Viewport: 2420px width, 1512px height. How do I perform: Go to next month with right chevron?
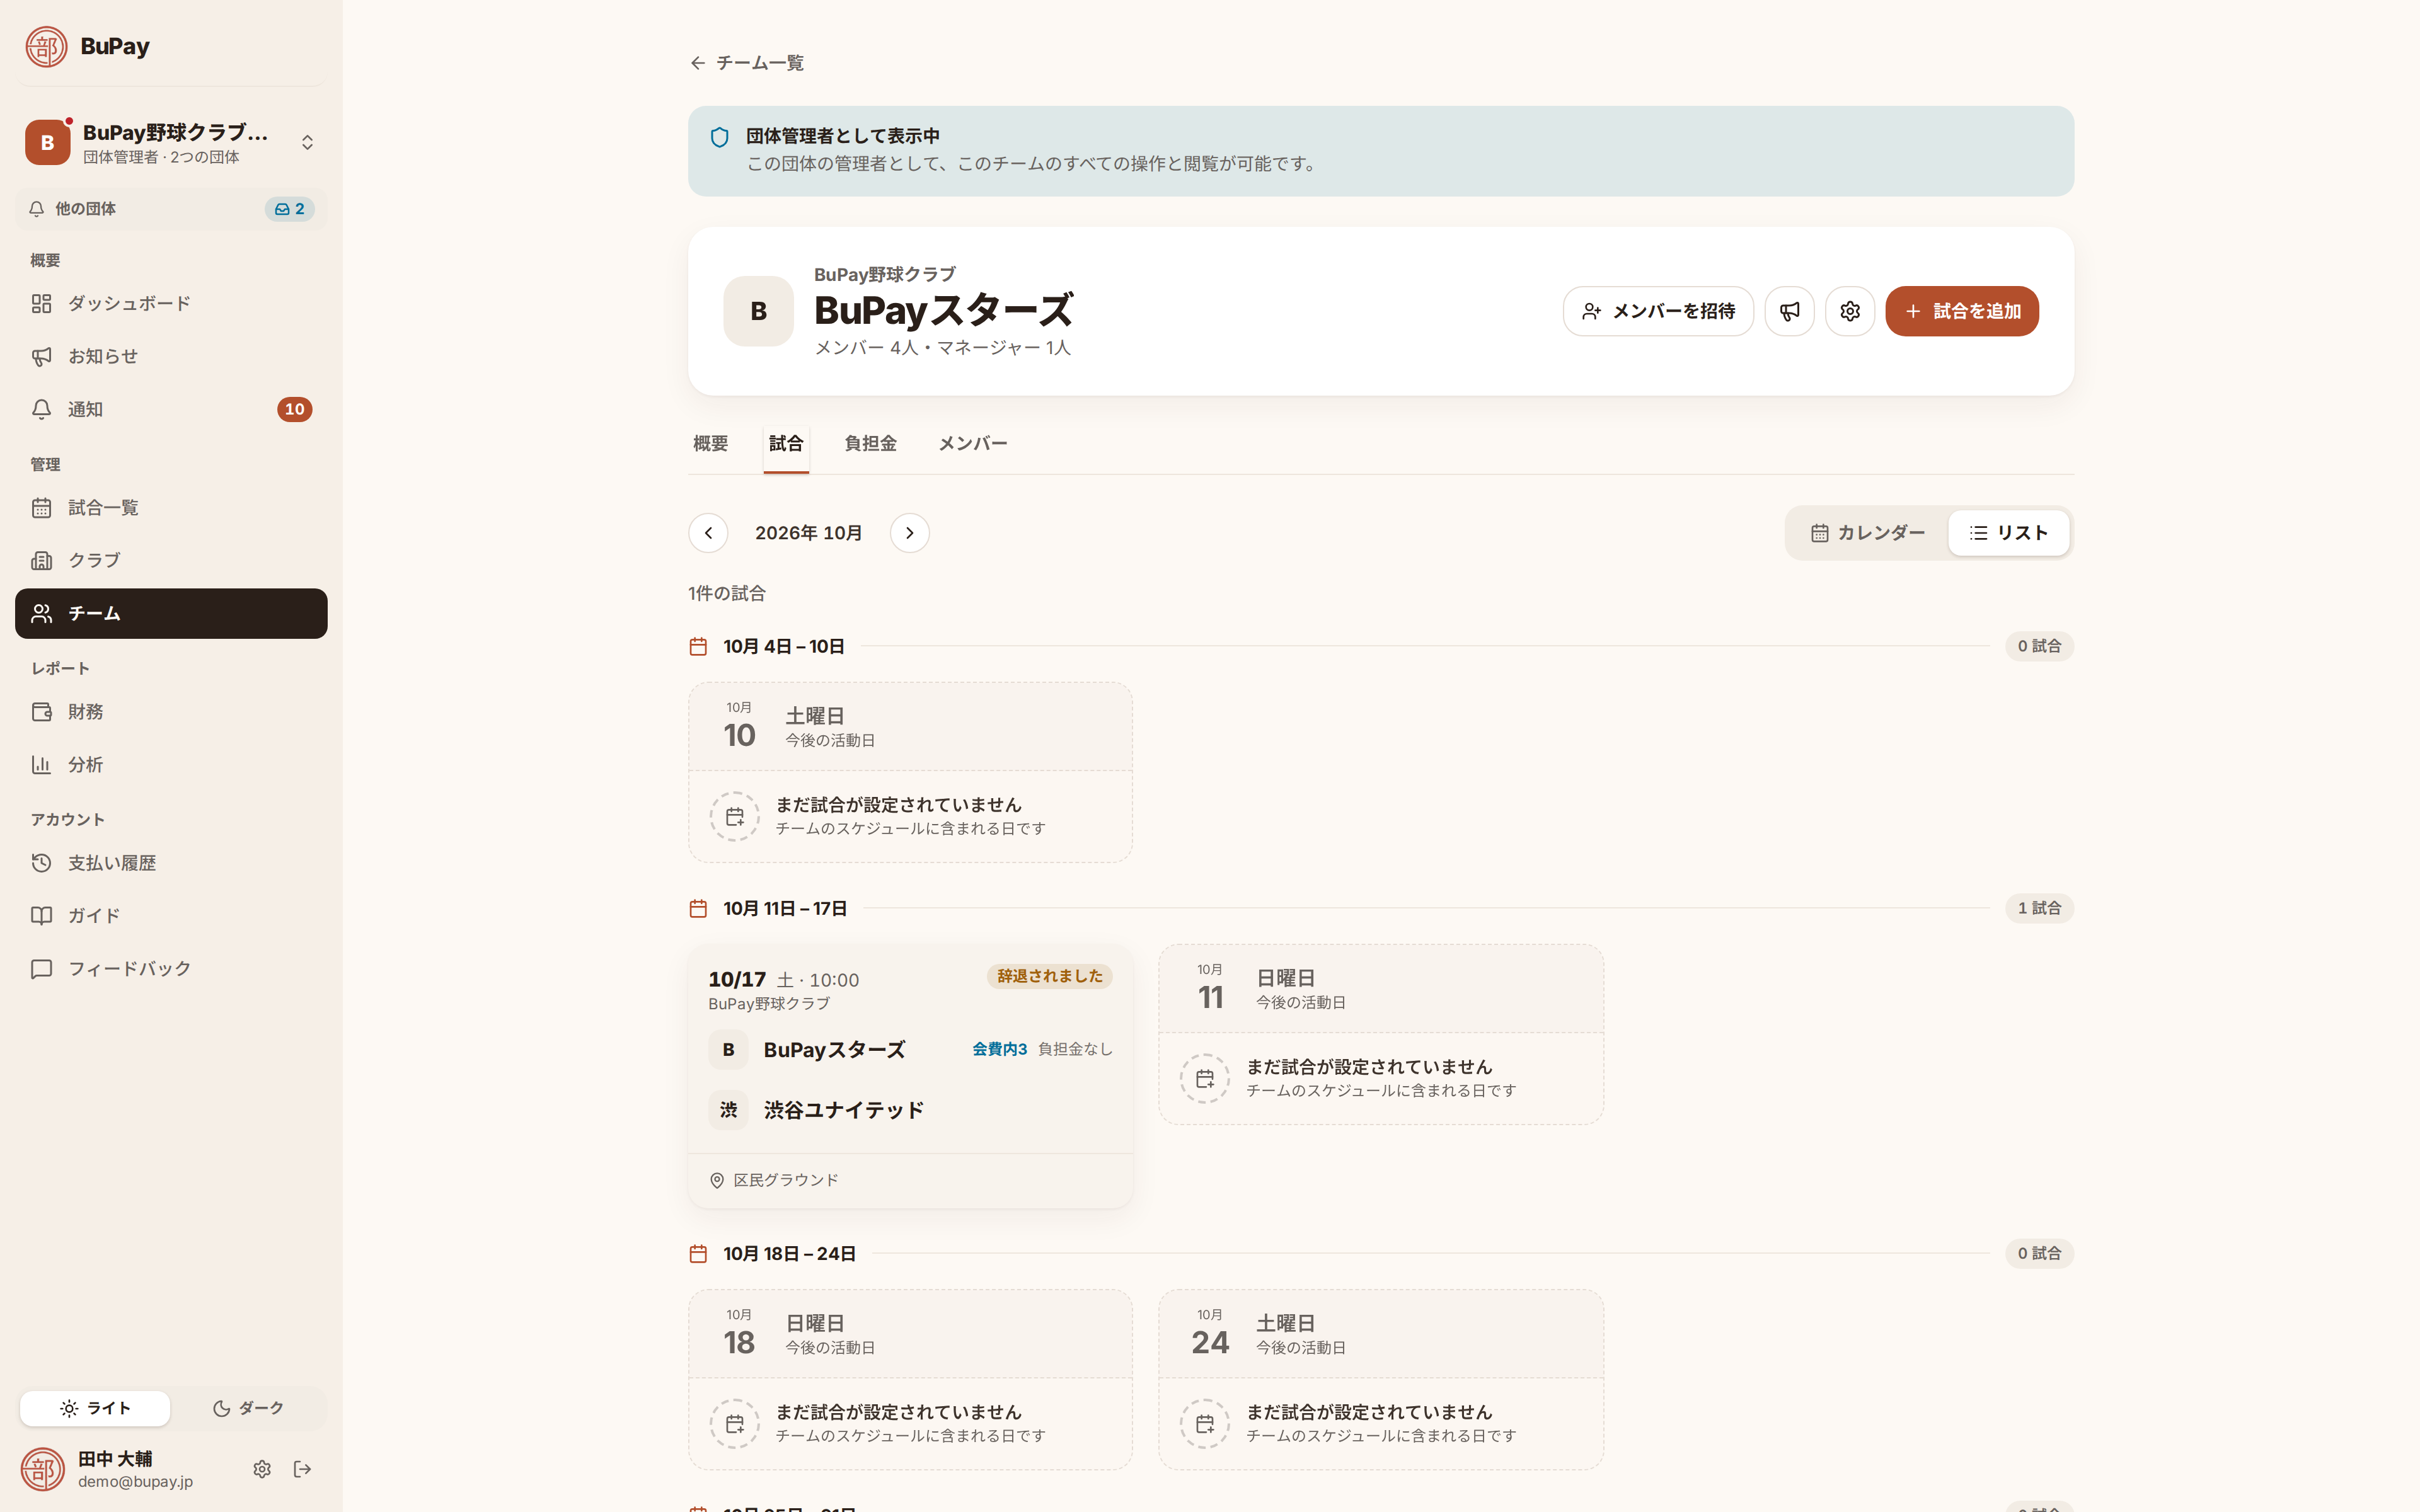click(909, 533)
